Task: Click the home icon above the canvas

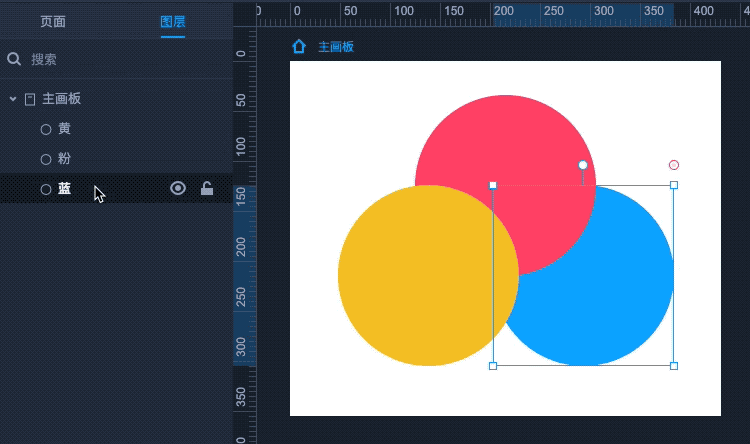Action: click(298, 46)
